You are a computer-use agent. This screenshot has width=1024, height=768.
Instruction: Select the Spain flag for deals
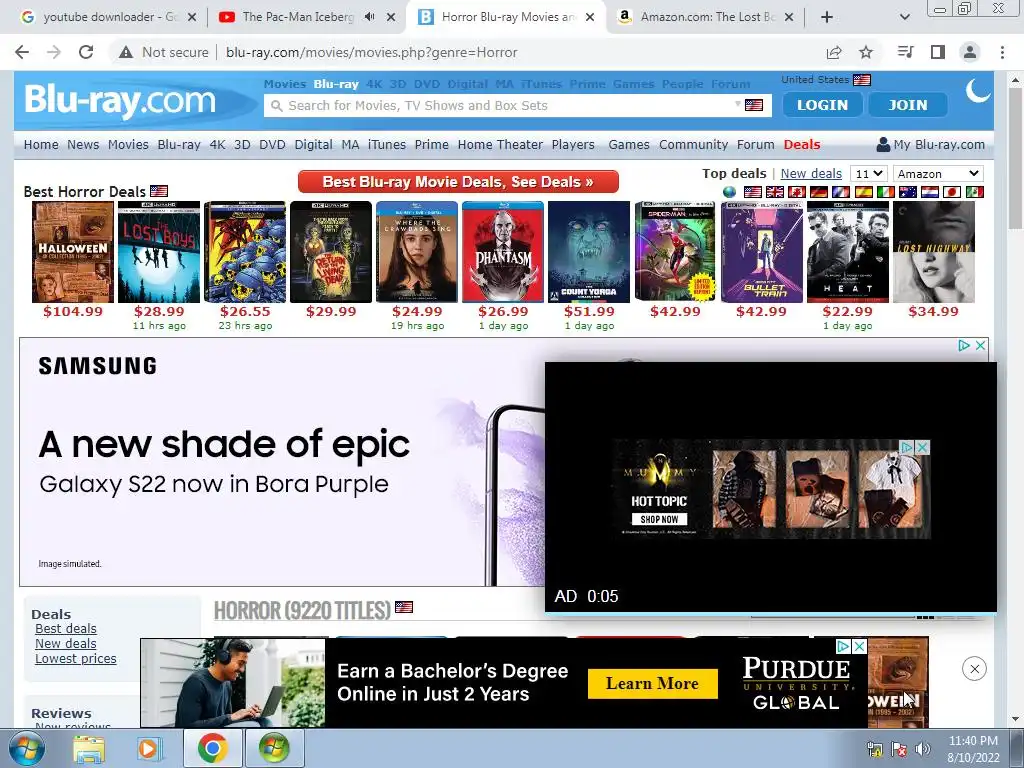(863, 192)
